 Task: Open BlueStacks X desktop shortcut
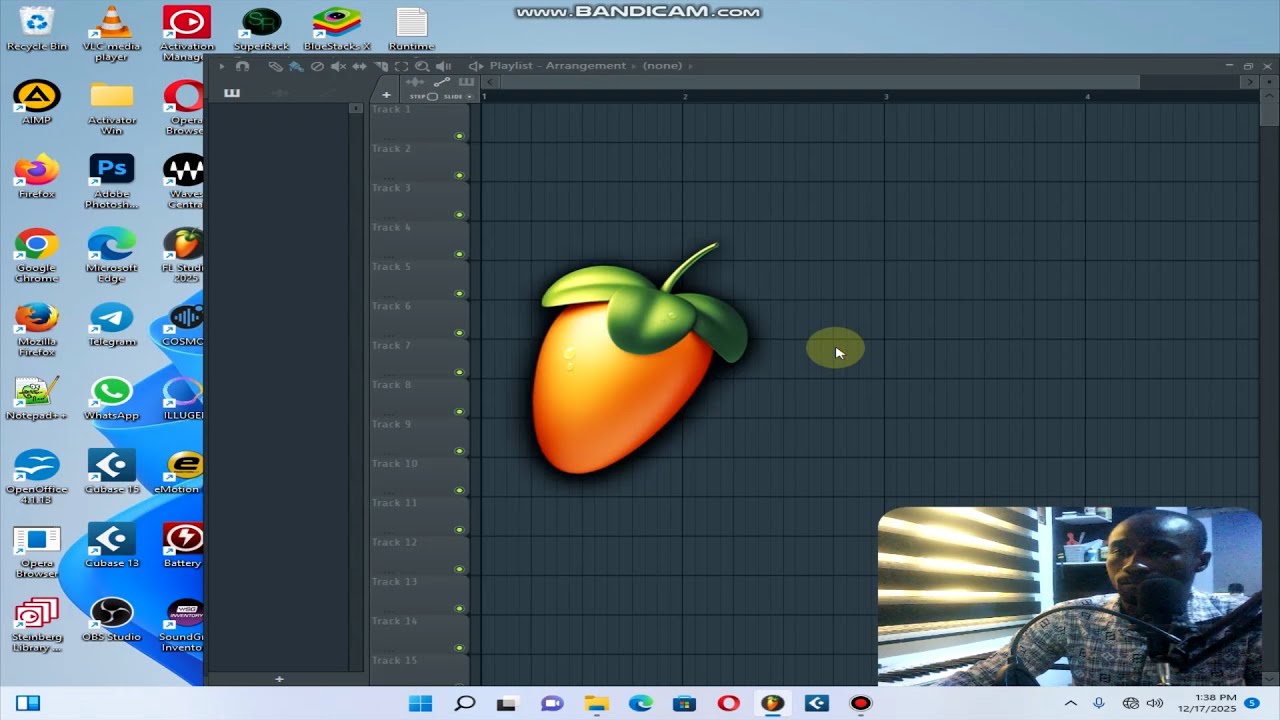coord(337,28)
